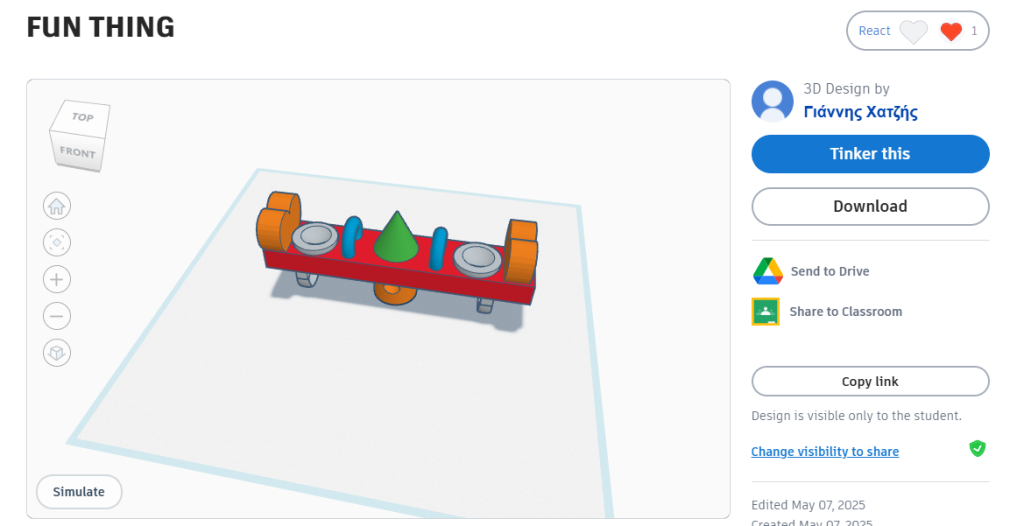Start the Simulate button
The height and width of the screenshot is (526, 1024).
pyautogui.click(x=79, y=492)
